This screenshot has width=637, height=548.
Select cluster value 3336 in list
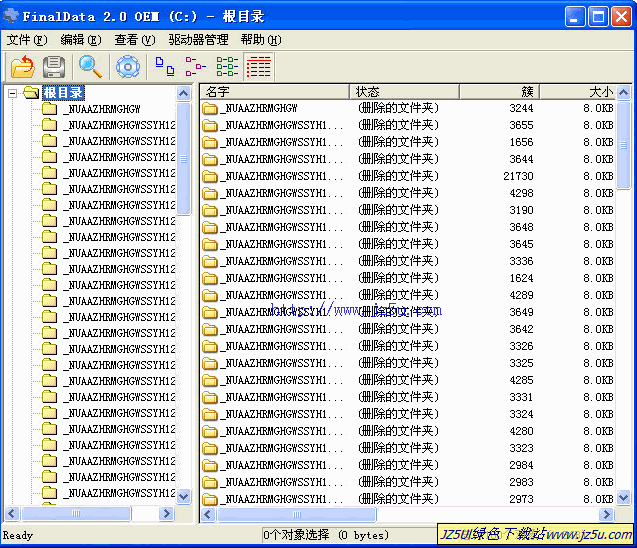pyautogui.click(x=521, y=261)
